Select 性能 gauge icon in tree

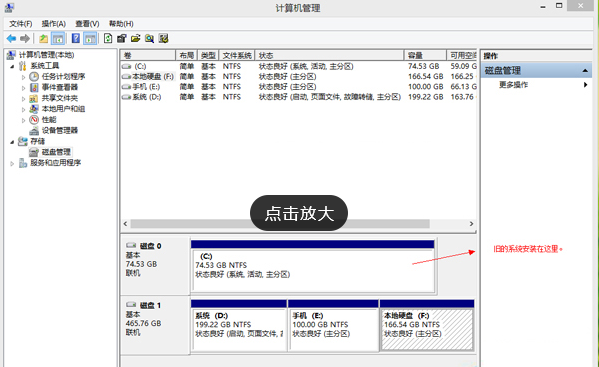click(x=34, y=120)
